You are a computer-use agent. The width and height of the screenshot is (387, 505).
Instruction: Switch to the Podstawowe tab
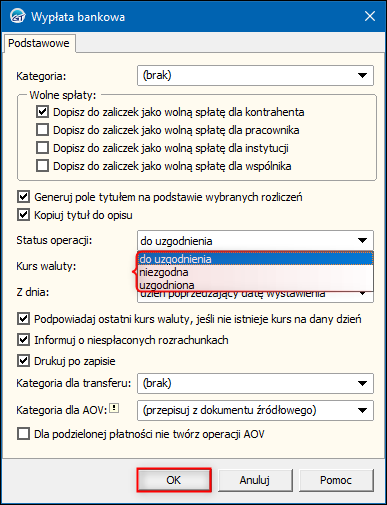39,43
